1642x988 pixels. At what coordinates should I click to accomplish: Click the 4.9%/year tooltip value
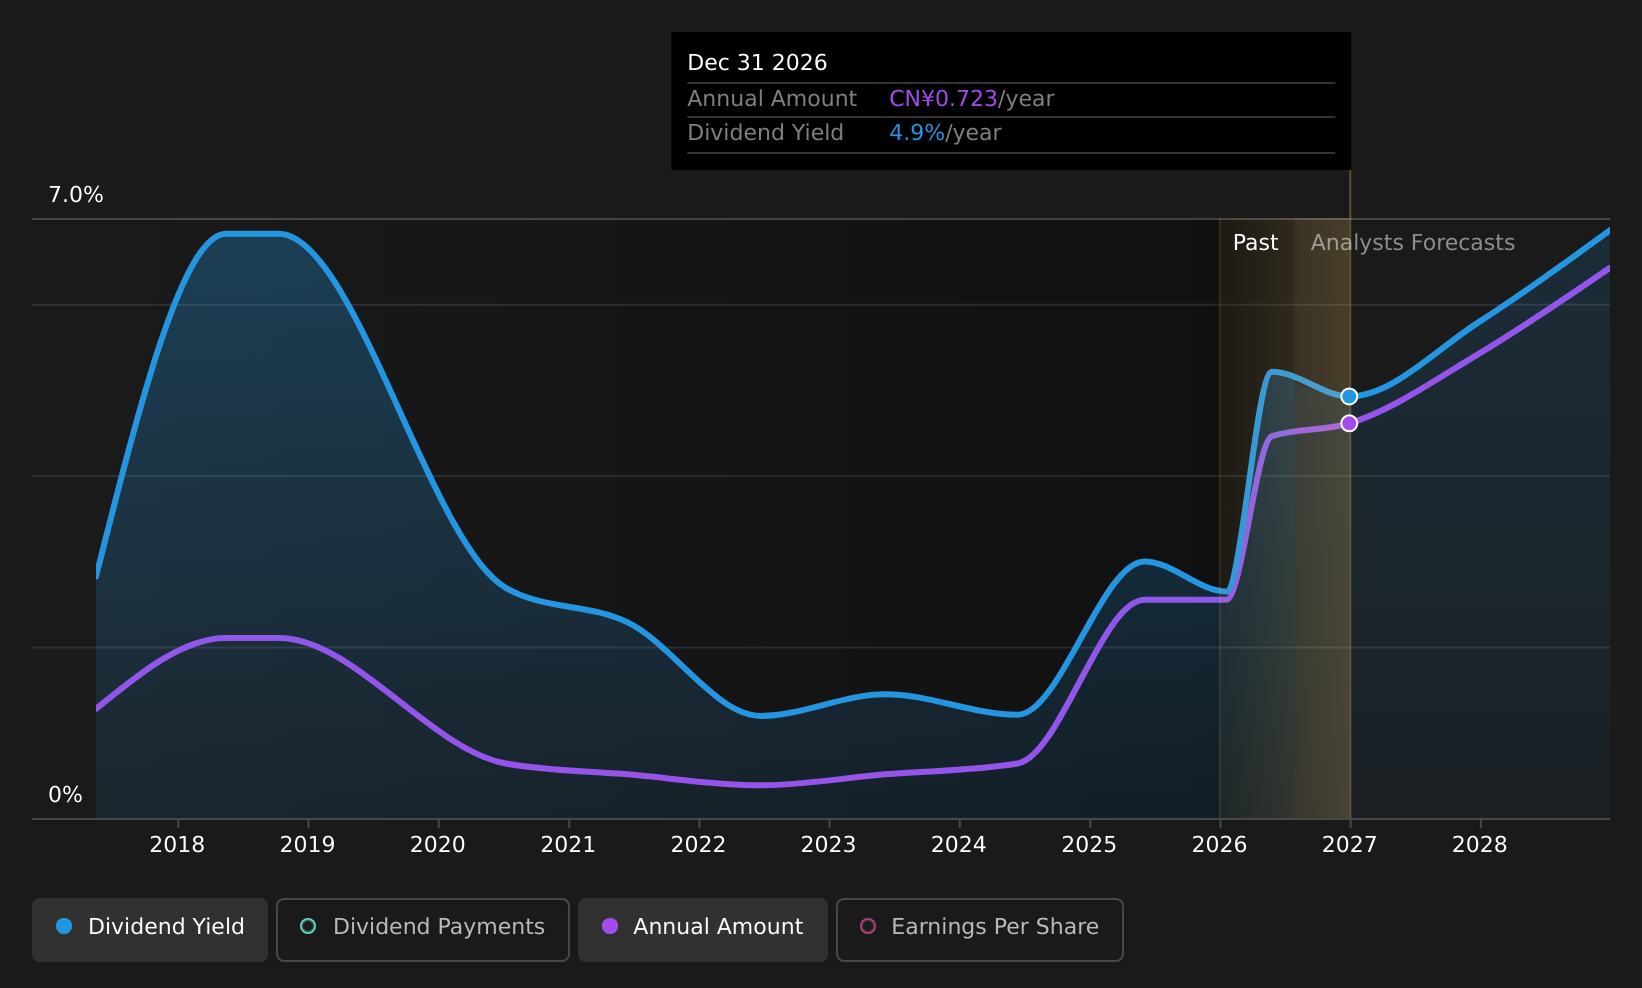pos(945,133)
